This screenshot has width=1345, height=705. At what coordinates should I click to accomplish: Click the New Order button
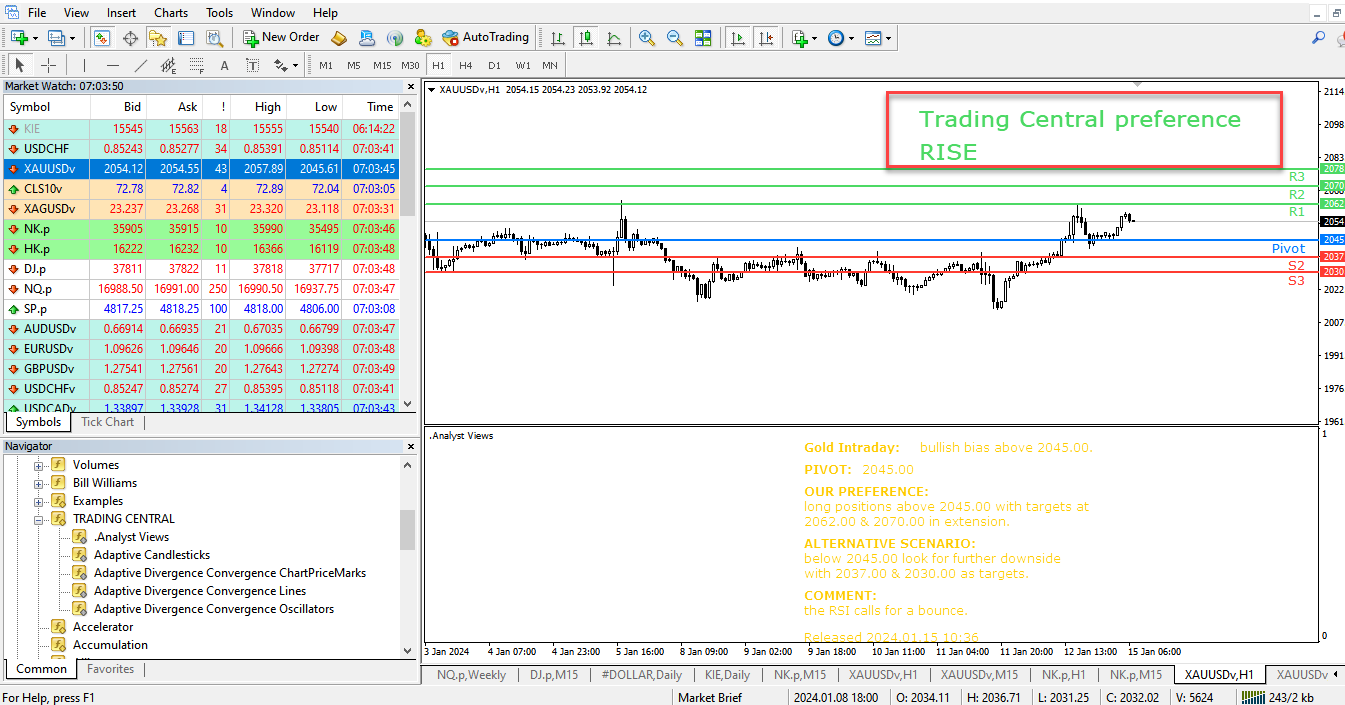coord(281,38)
